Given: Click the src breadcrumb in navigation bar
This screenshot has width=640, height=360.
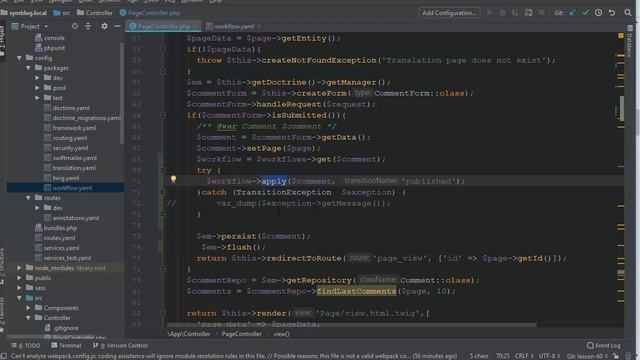Looking at the screenshot, I should (62, 13).
